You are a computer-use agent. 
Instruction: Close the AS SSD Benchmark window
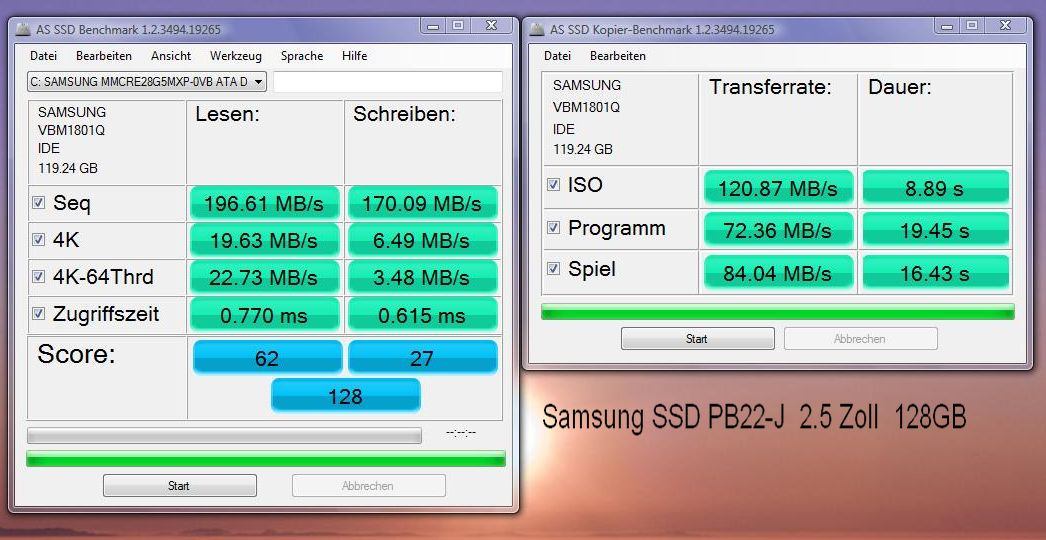pos(492,26)
